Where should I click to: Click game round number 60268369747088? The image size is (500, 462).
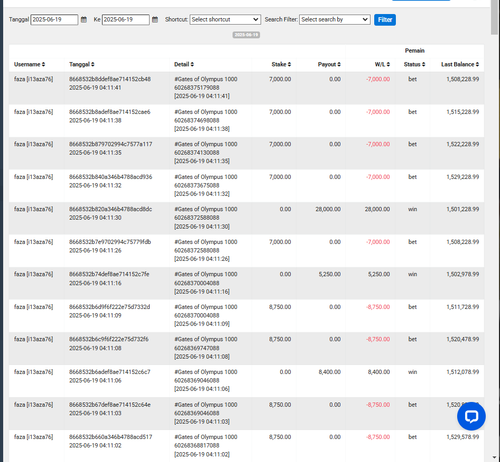click(197, 348)
